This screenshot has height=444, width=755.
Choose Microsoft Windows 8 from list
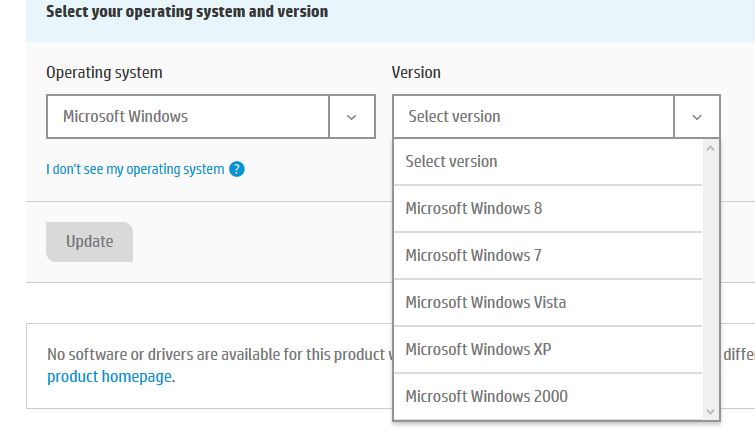[x=548, y=209]
